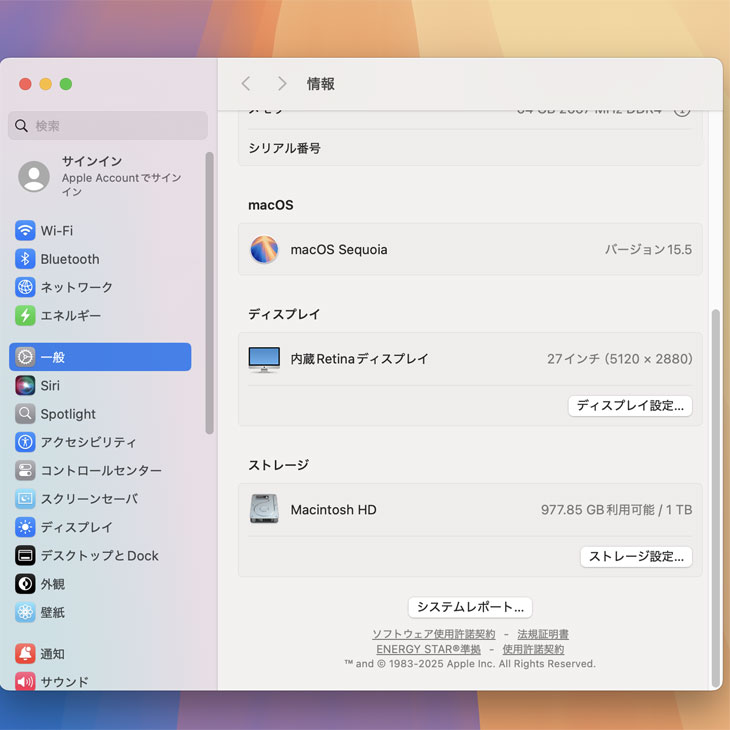Go forward with the right chevron
The image size is (730, 730).
point(282,84)
